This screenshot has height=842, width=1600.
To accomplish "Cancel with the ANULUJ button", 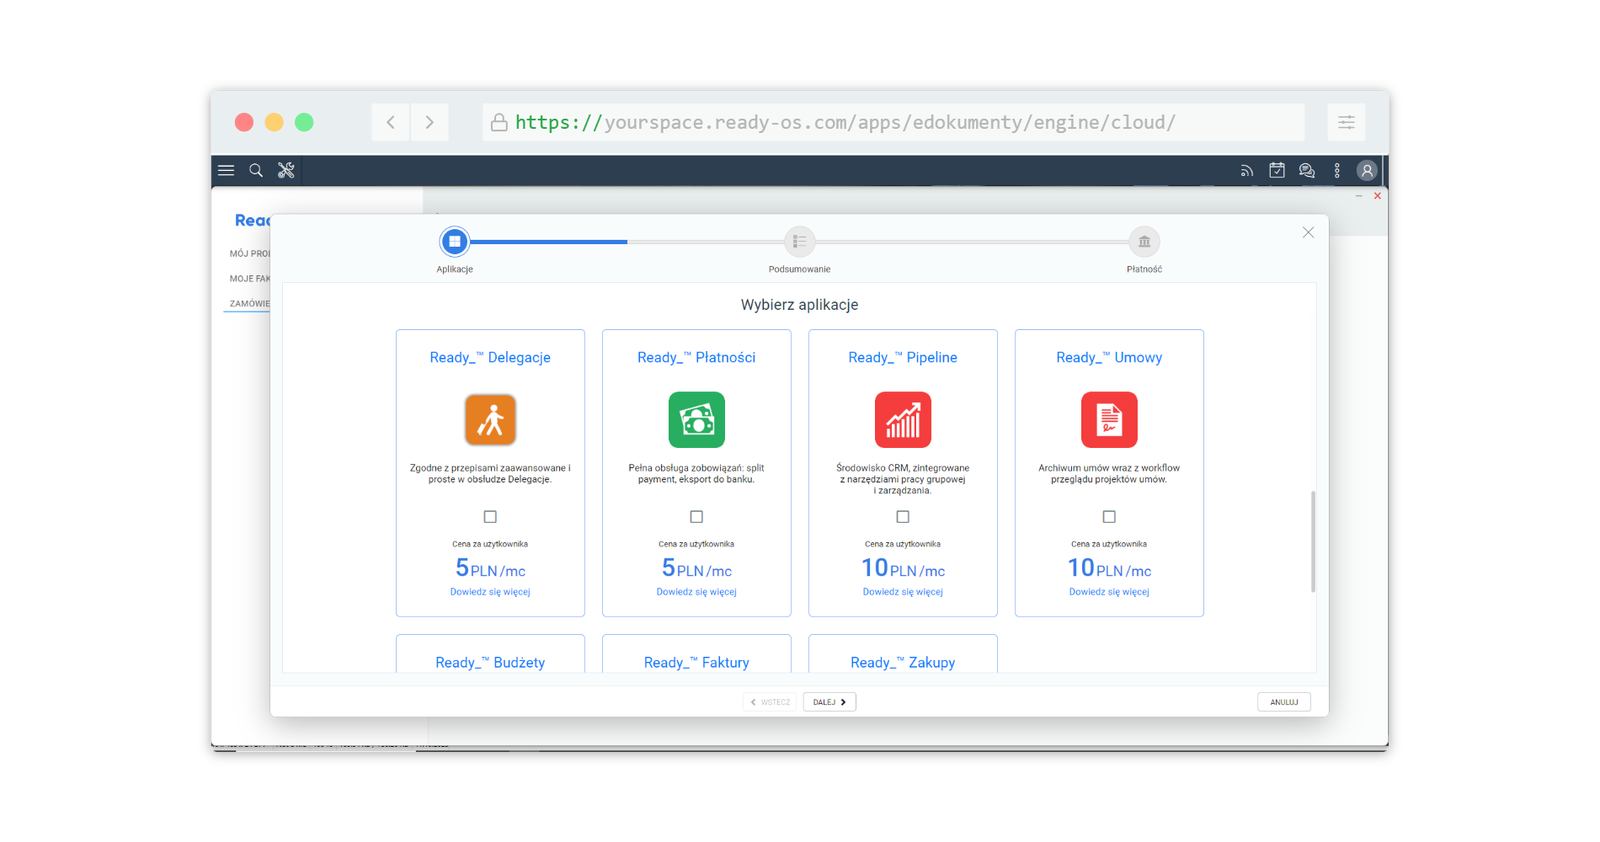I will tap(1284, 702).
